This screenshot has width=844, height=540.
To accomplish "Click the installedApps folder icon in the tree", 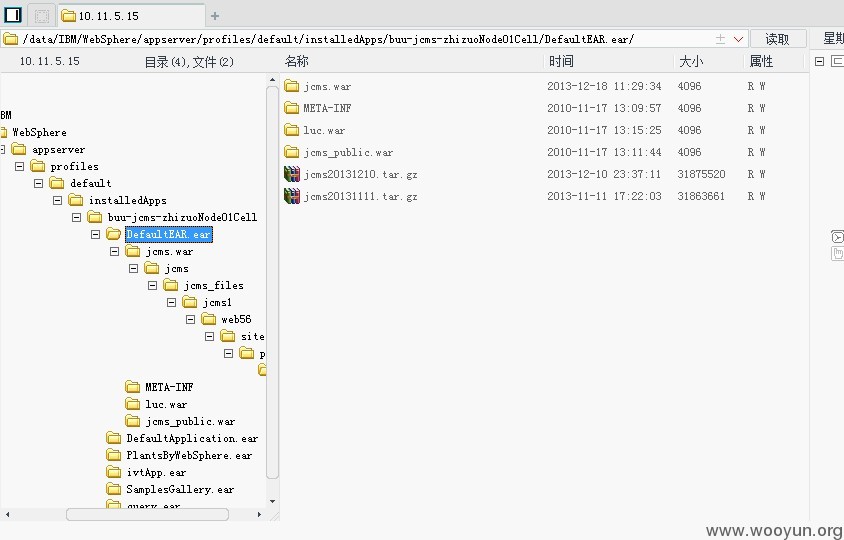I will click(x=75, y=200).
